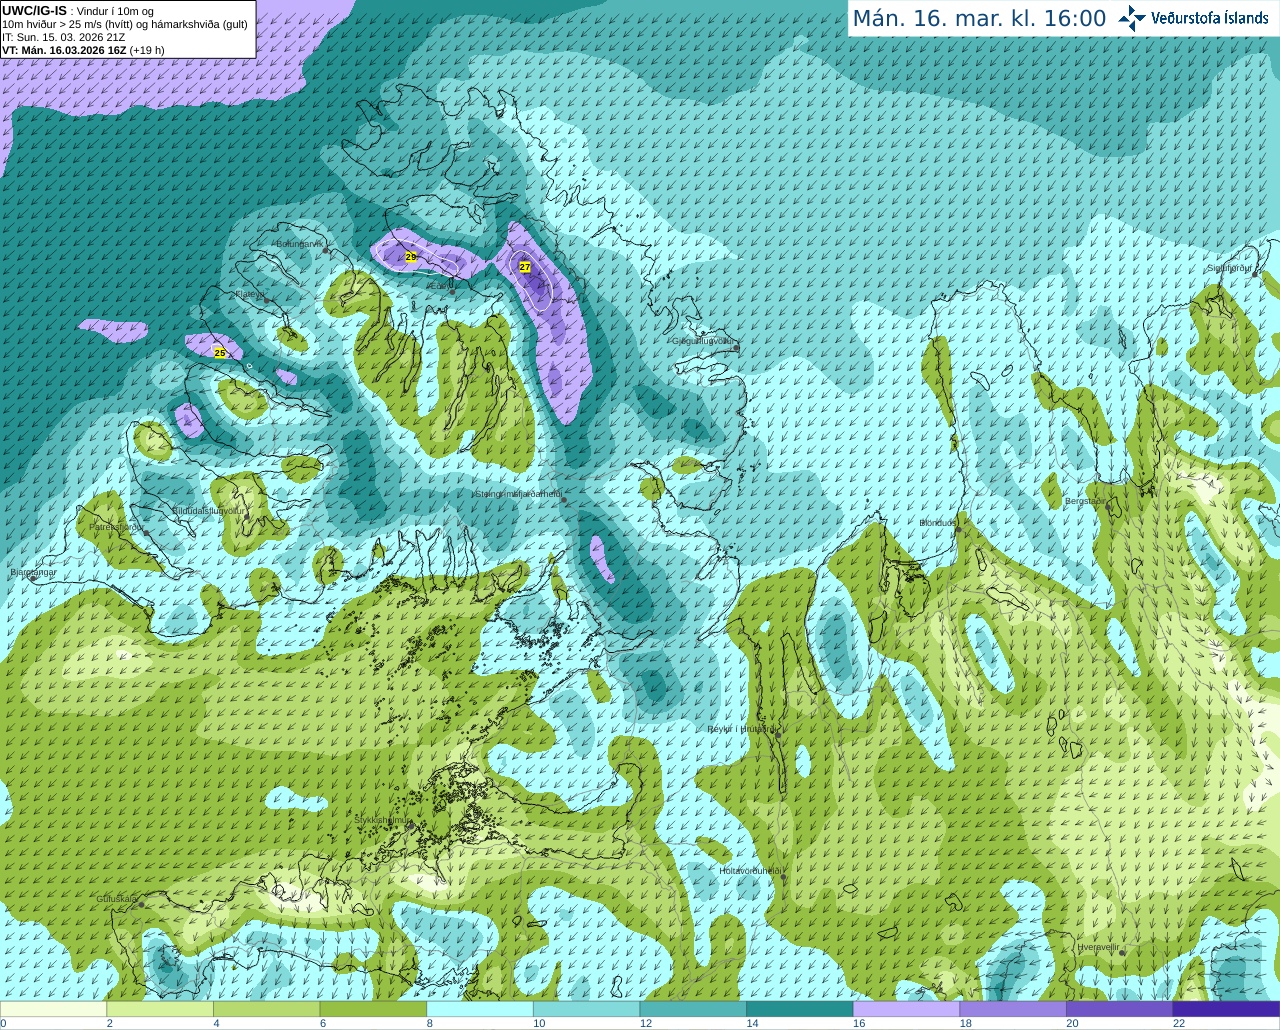Pick the light teal 10–12 m/s legend swatch
The image size is (1280, 1030).
586,1009
